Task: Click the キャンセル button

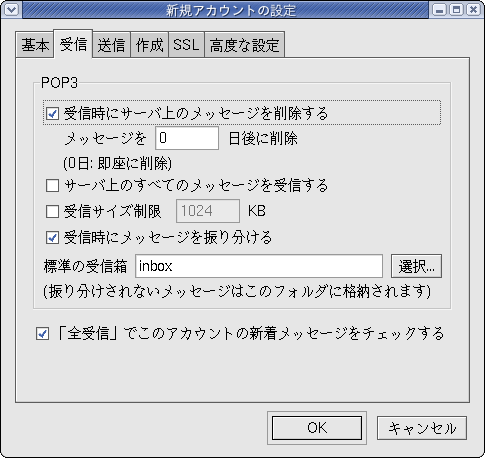Action: click(x=422, y=428)
